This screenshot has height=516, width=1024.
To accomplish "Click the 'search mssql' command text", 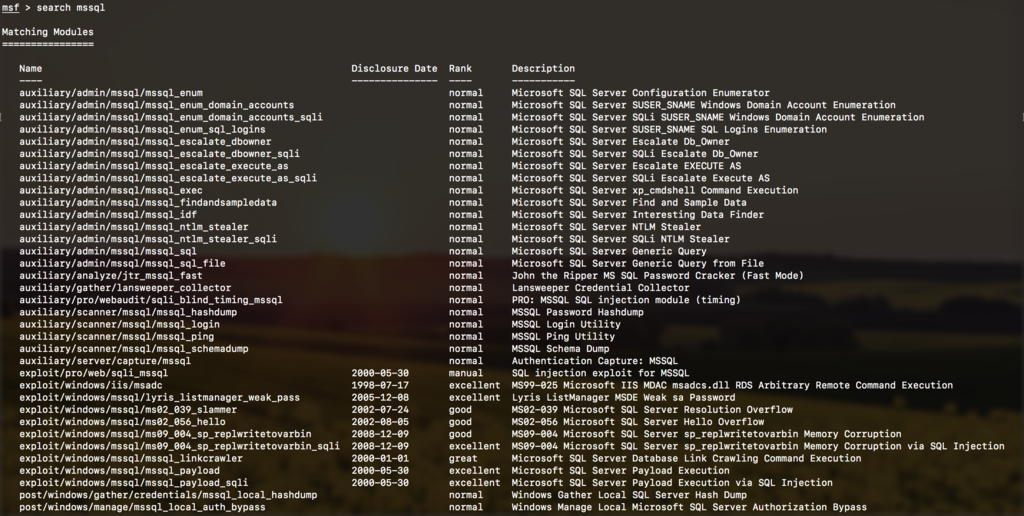I will (x=71, y=8).
